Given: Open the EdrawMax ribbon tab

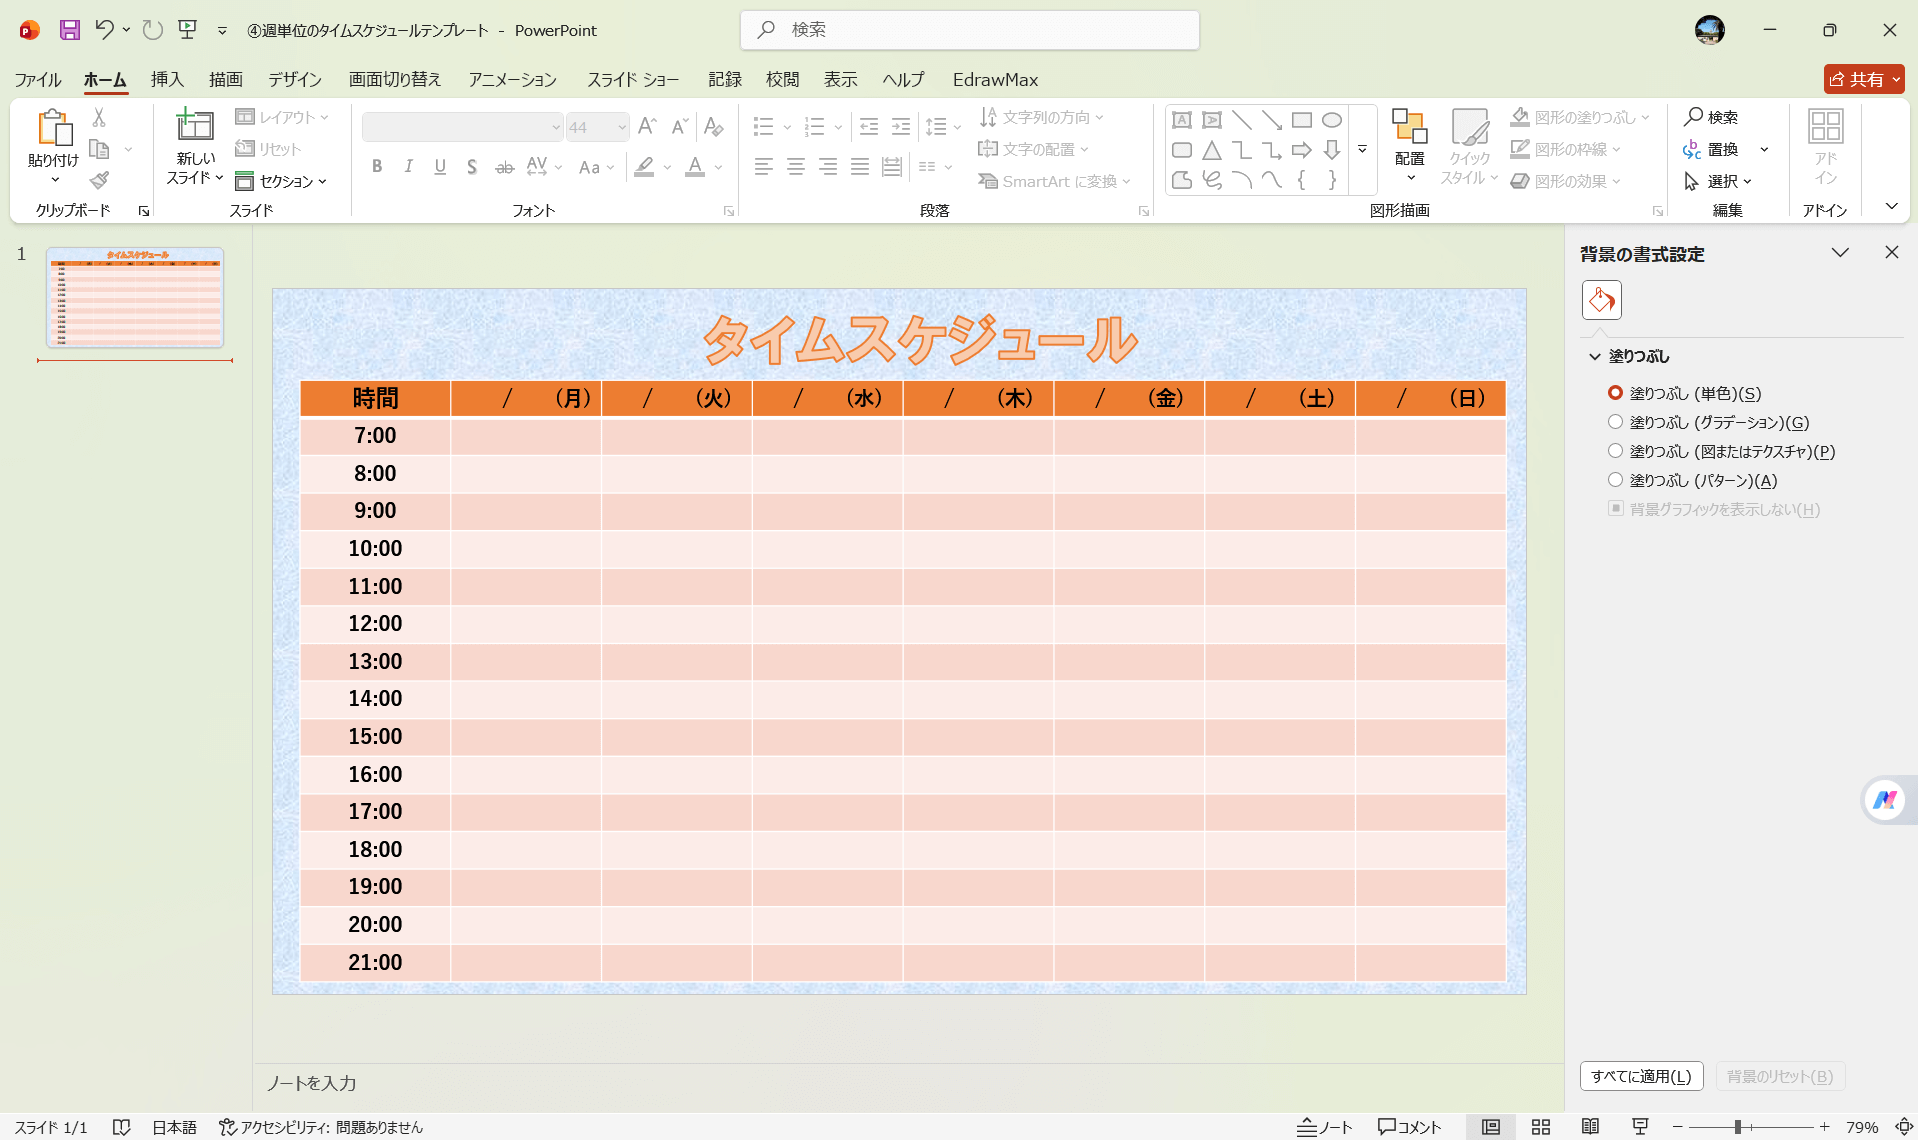Looking at the screenshot, I should (995, 79).
